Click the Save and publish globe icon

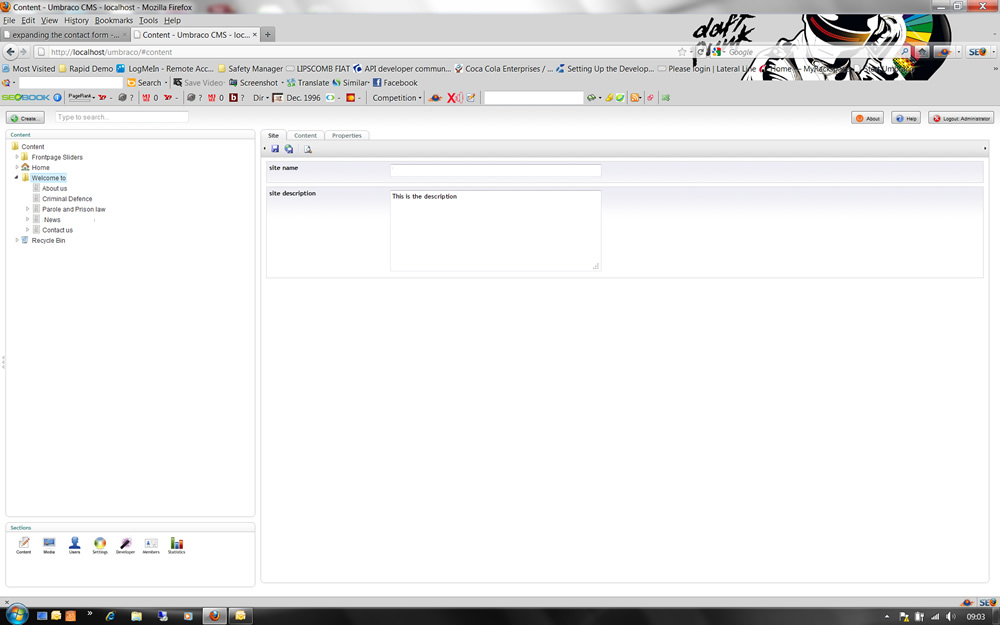289,149
